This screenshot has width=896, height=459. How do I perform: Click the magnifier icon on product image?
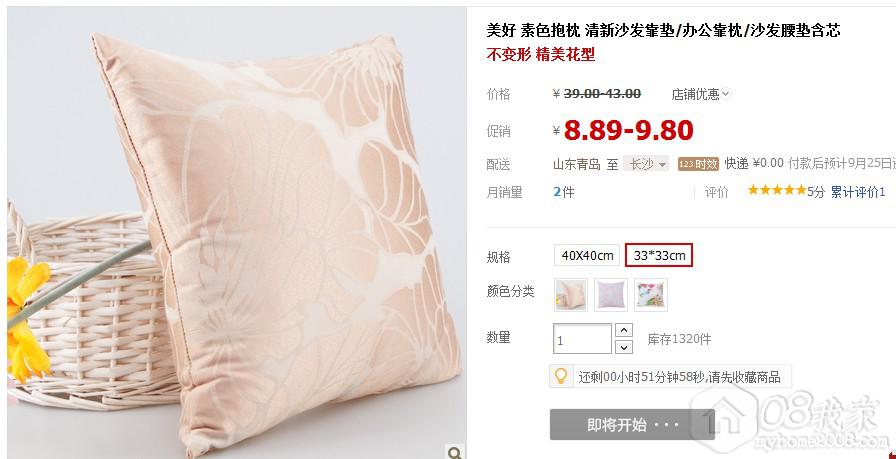pos(455,452)
